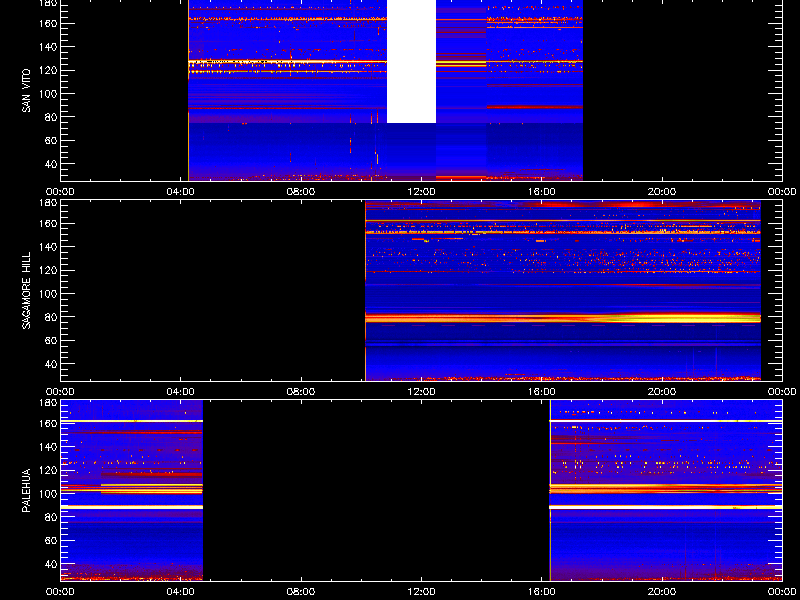Click the PALEHUA station label
The image size is (800, 600).
[x=26, y=490]
